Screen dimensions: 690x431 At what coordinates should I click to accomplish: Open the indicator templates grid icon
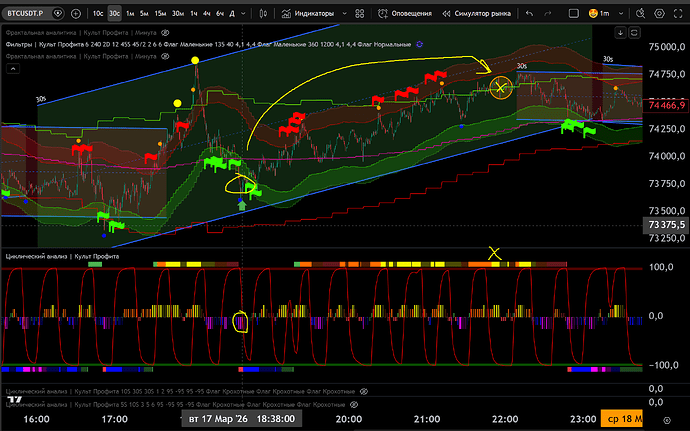click(357, 14)
